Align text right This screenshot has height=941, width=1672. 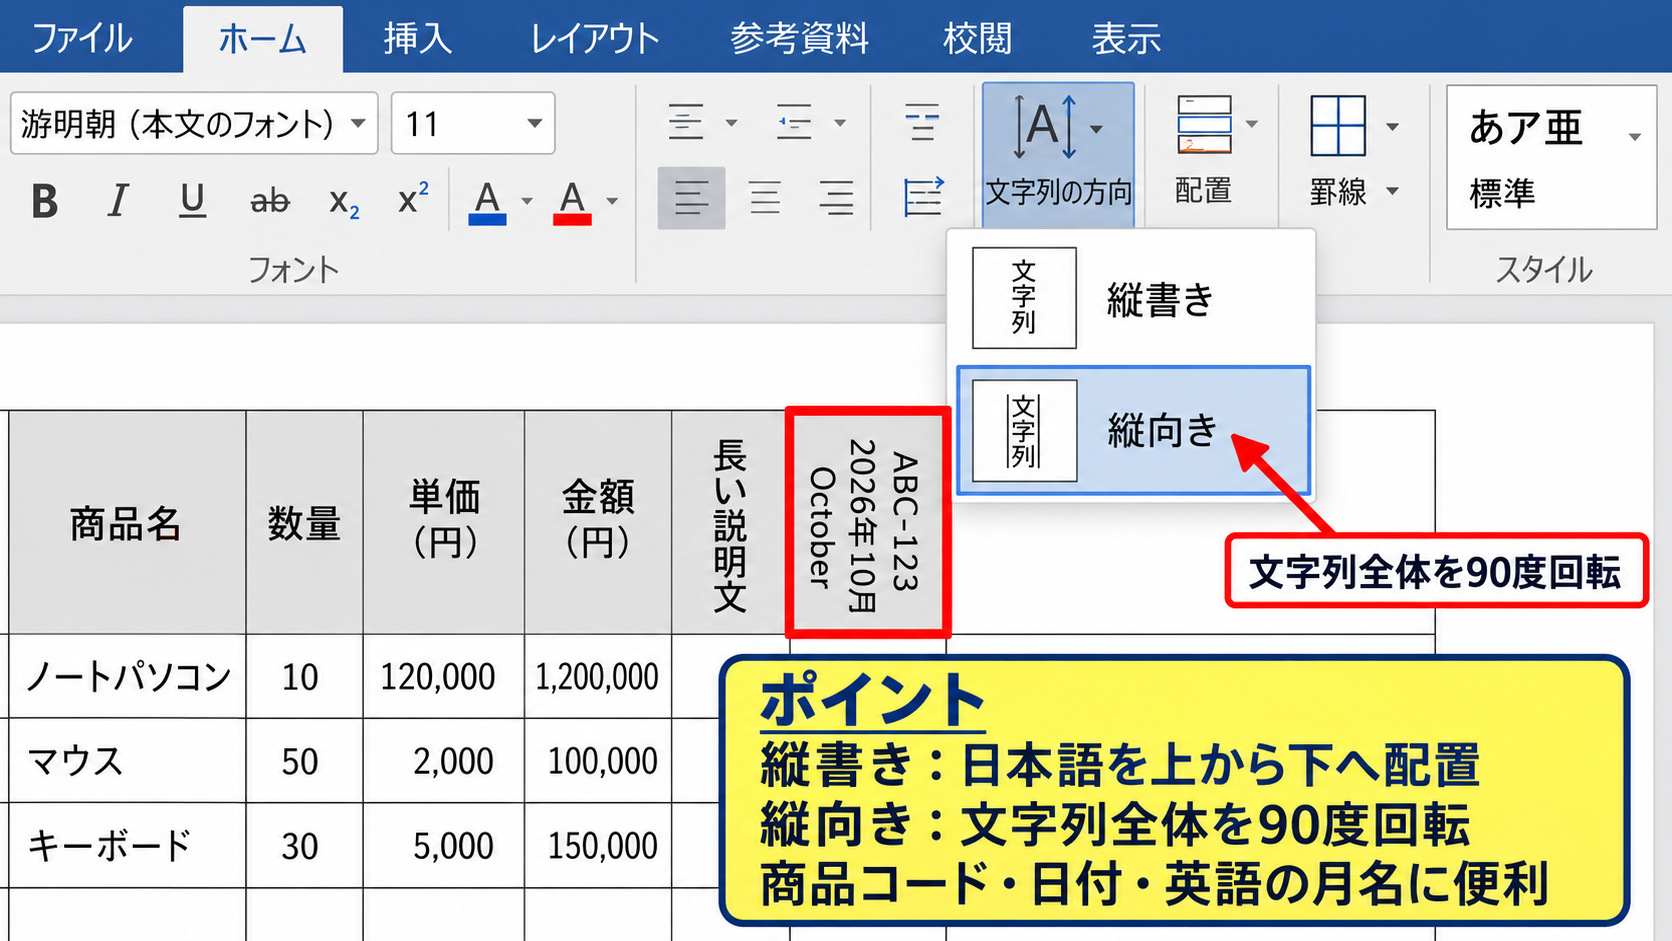click(x=836, y=198)
